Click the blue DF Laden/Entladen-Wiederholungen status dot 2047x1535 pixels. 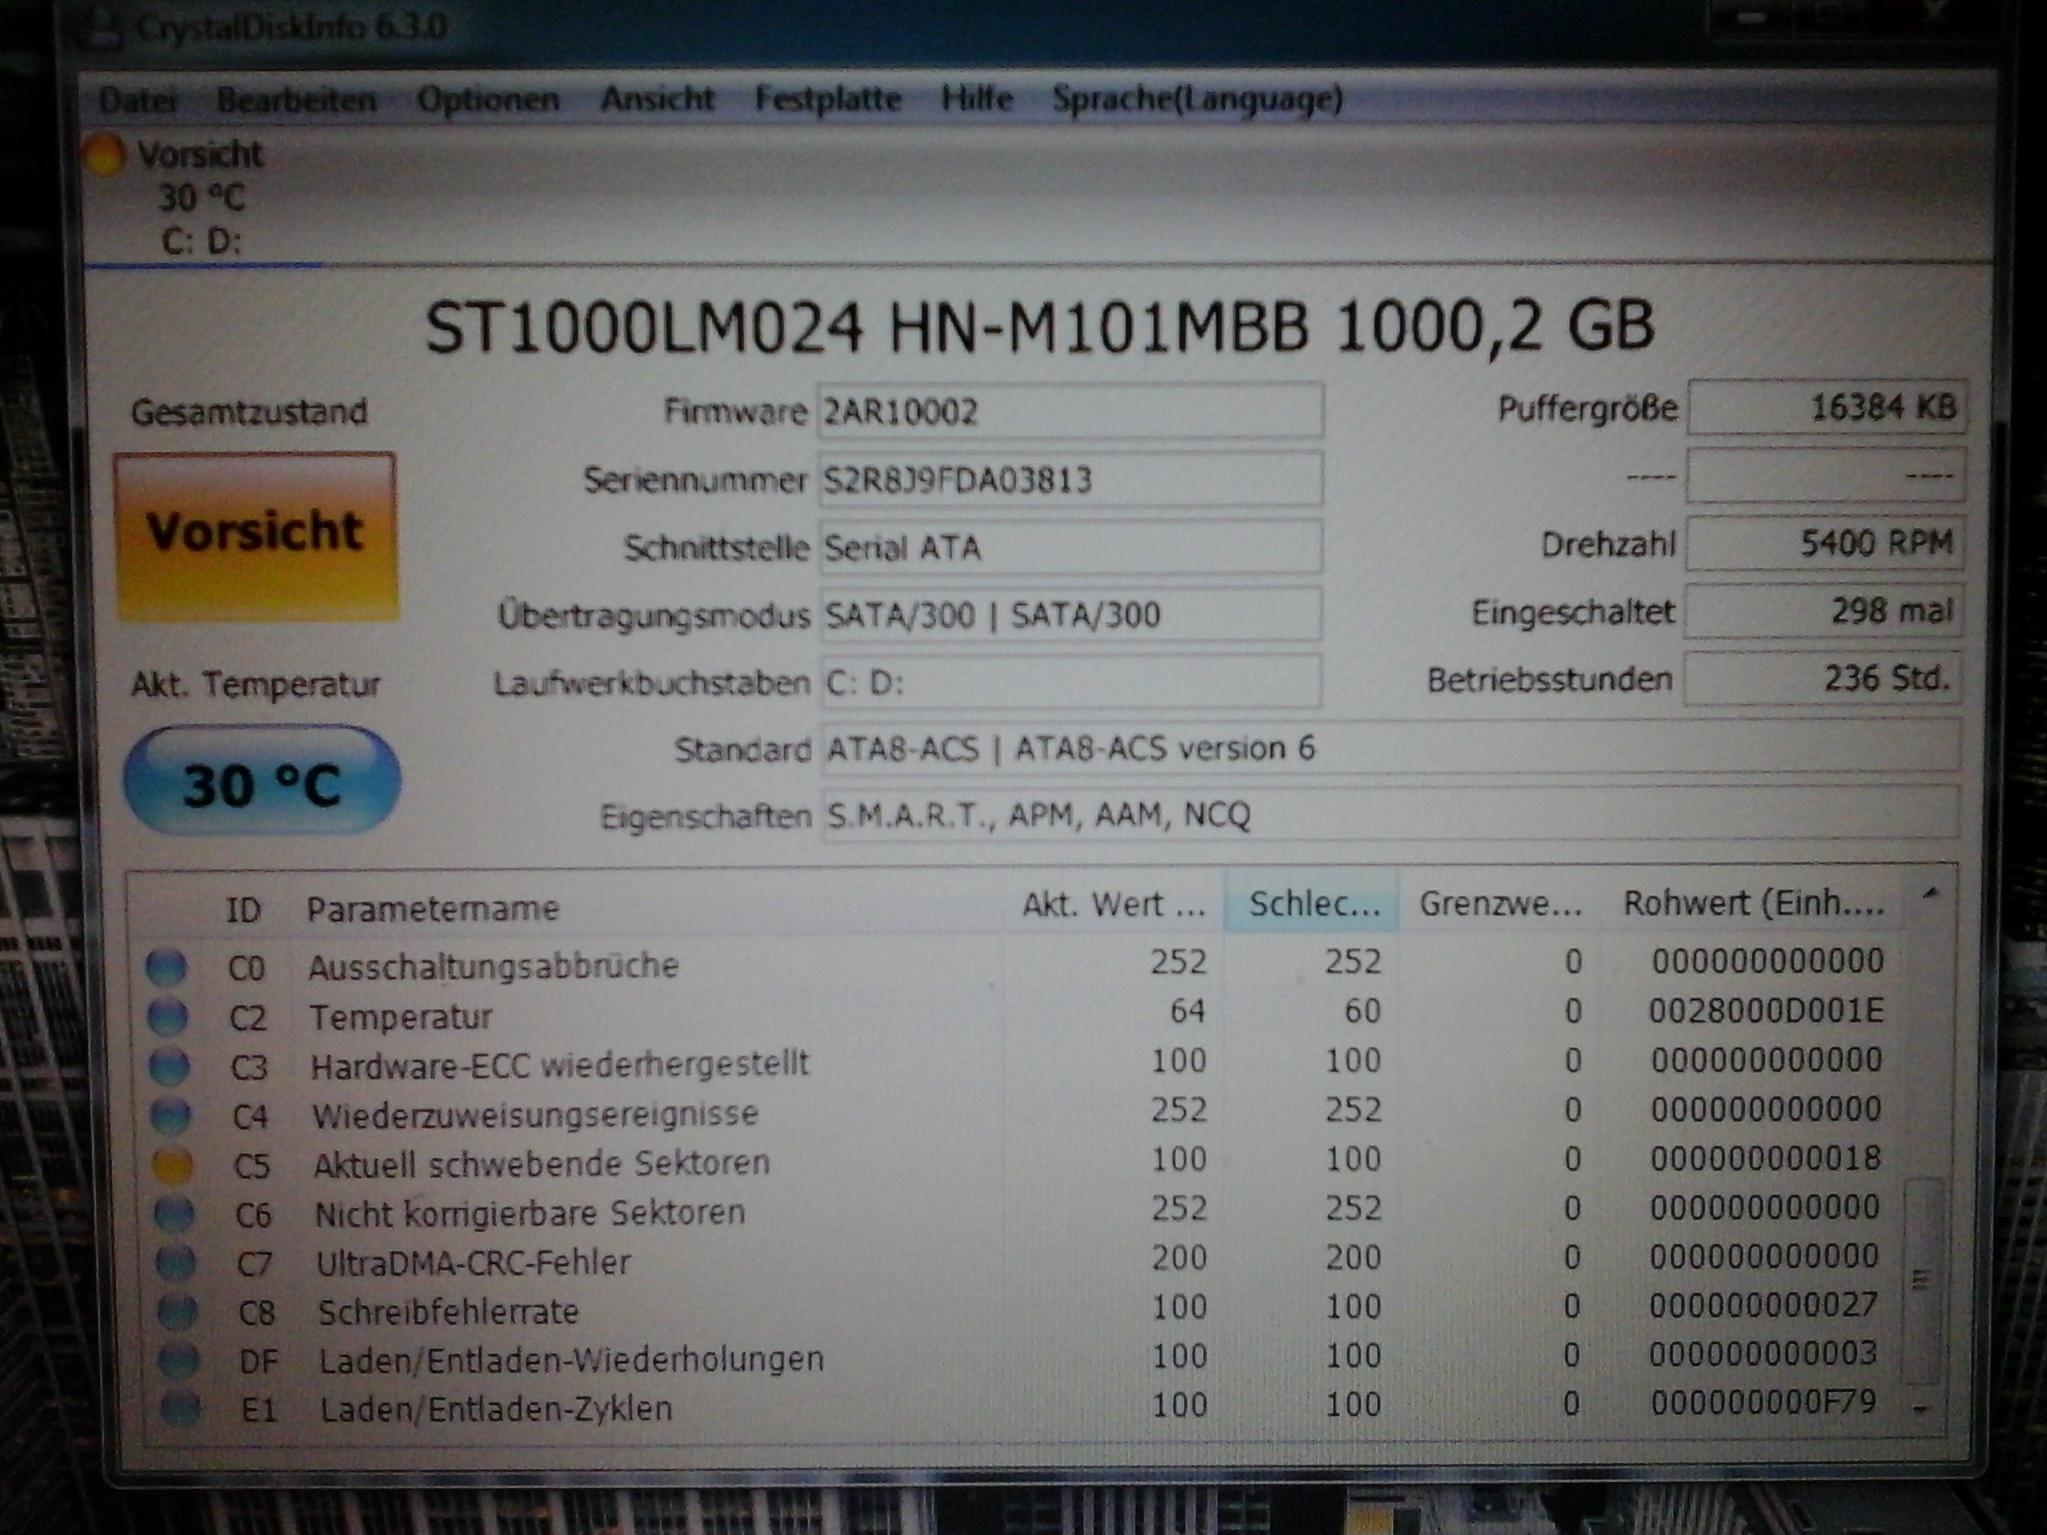179,1360
